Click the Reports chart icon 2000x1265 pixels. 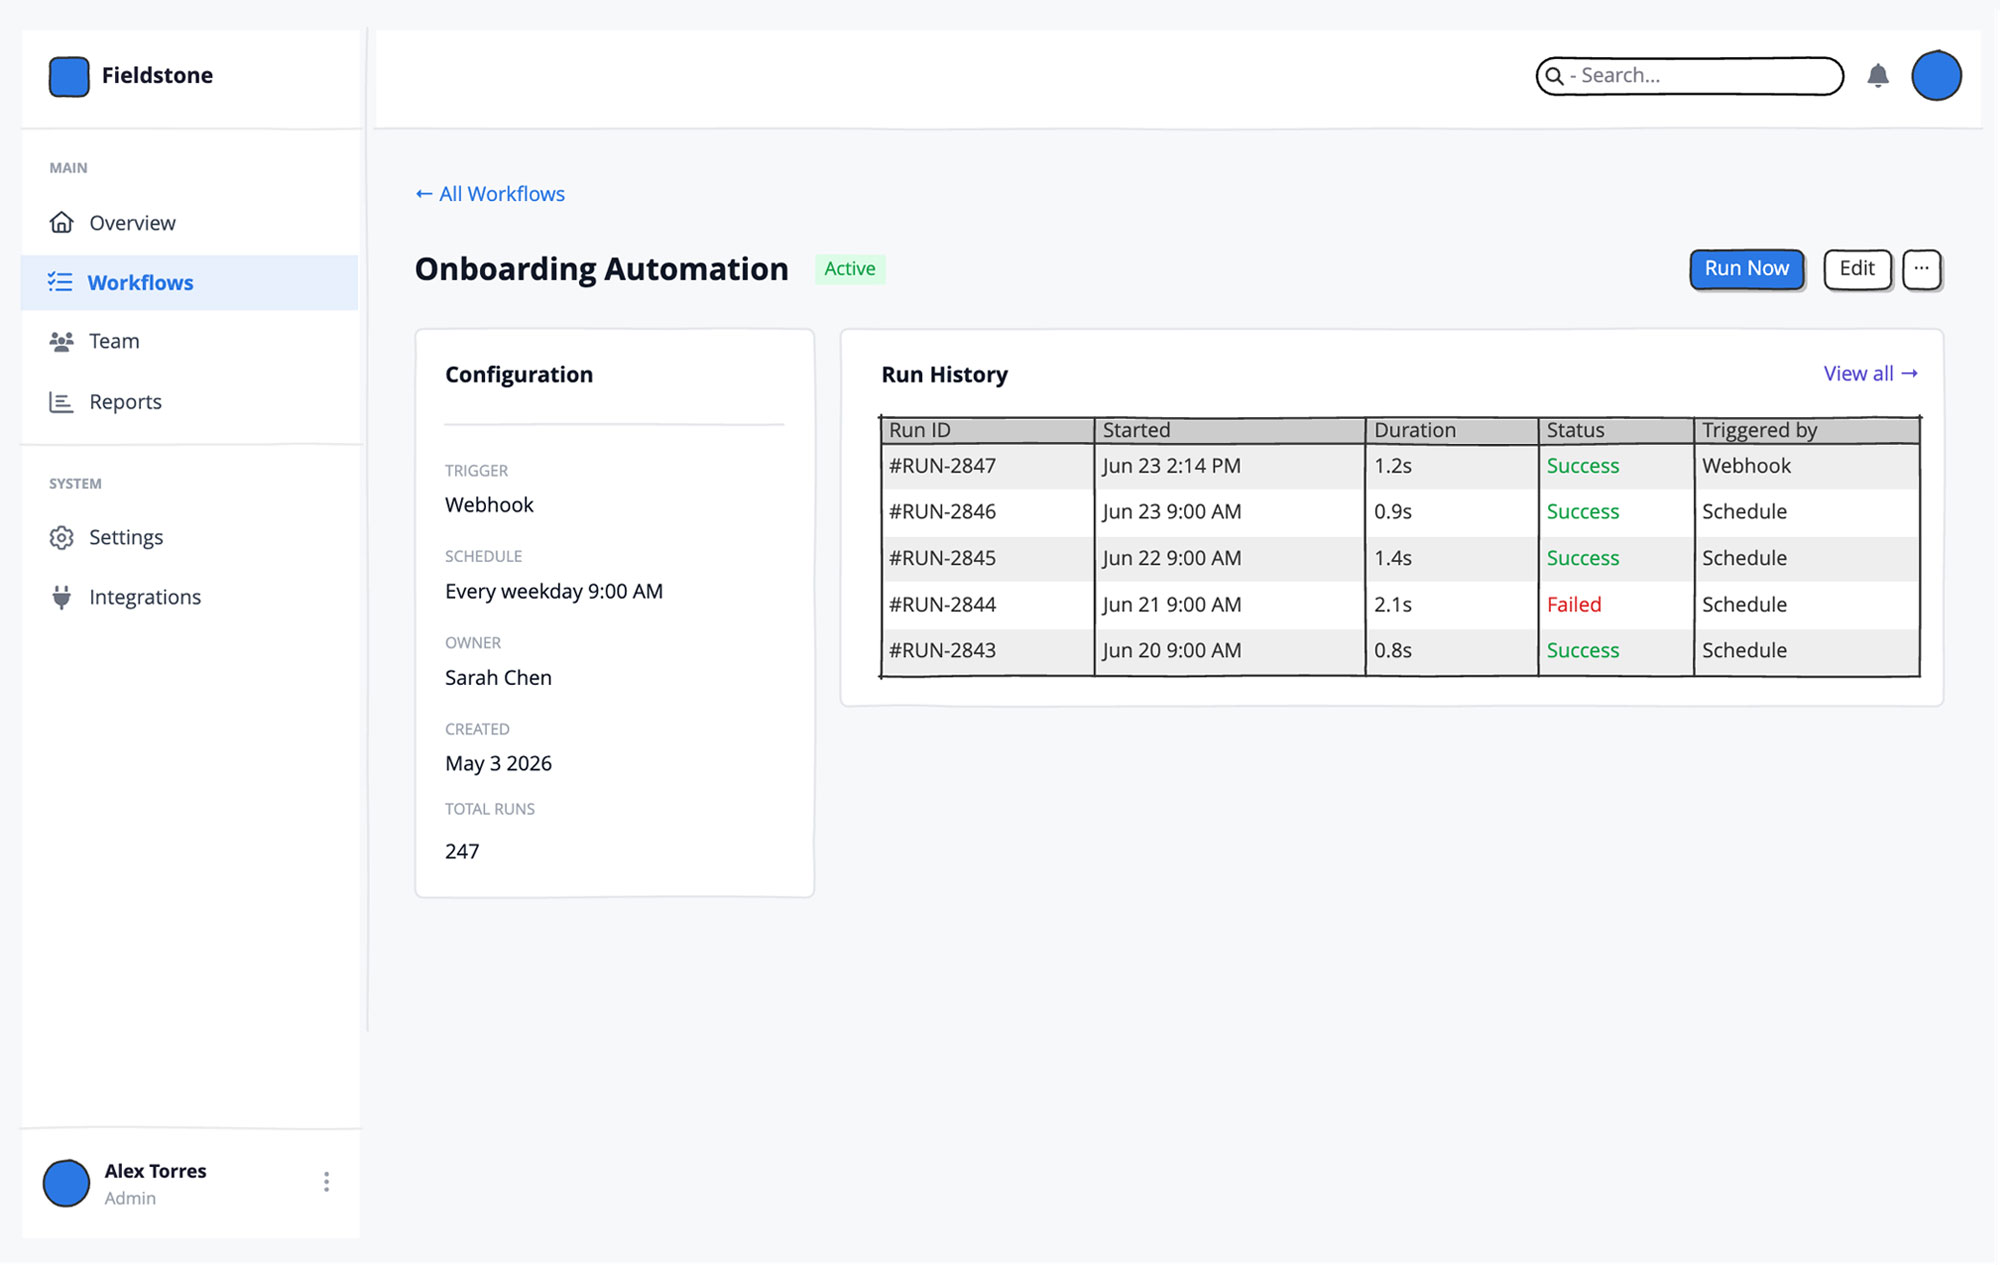[x=61, y=402]
